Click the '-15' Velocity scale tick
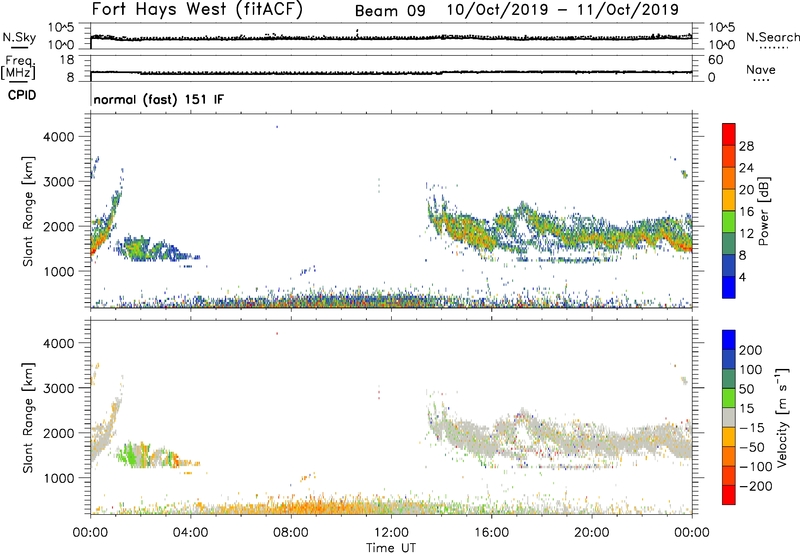The image size is (800, 554). click(x=751, y=427)
